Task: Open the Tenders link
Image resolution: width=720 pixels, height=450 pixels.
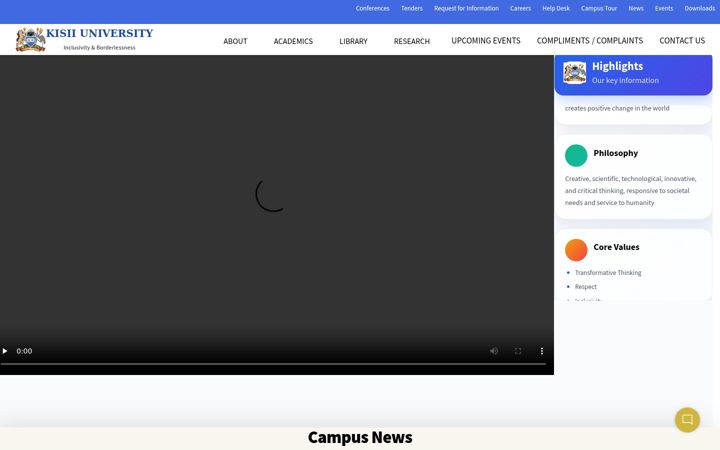Action: 411,8
